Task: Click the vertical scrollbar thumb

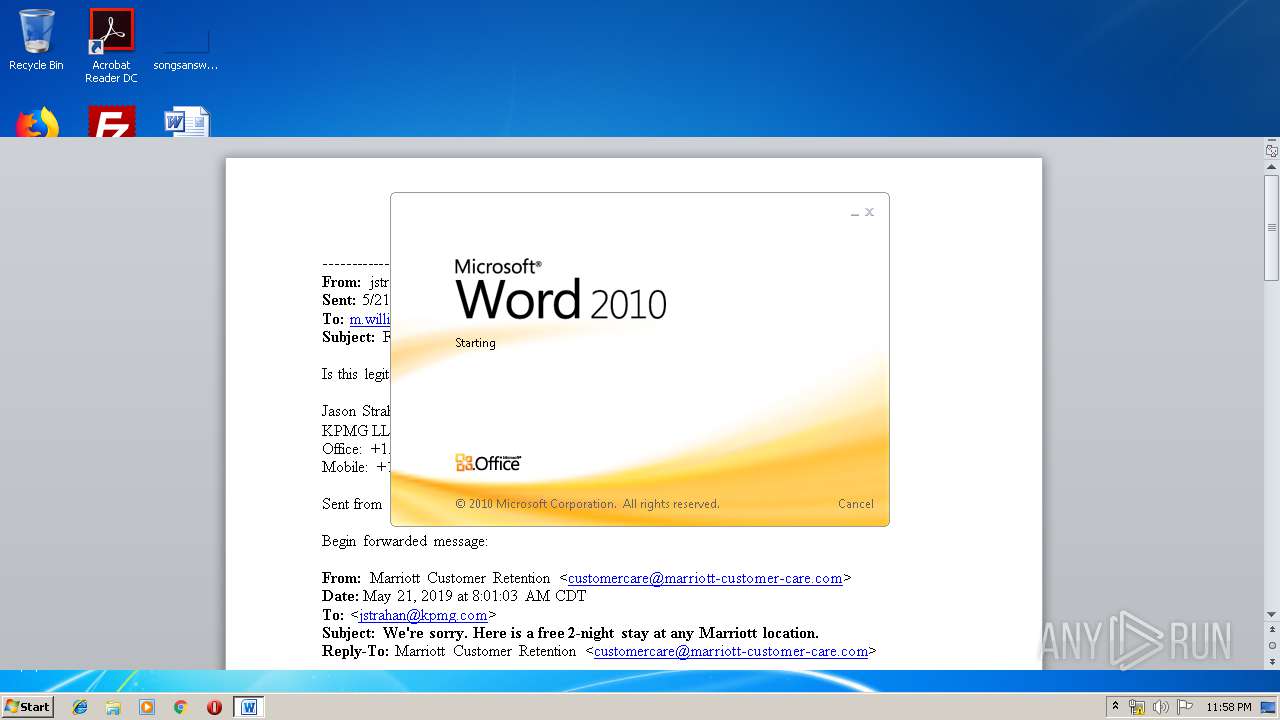Action: (1272, 227)
